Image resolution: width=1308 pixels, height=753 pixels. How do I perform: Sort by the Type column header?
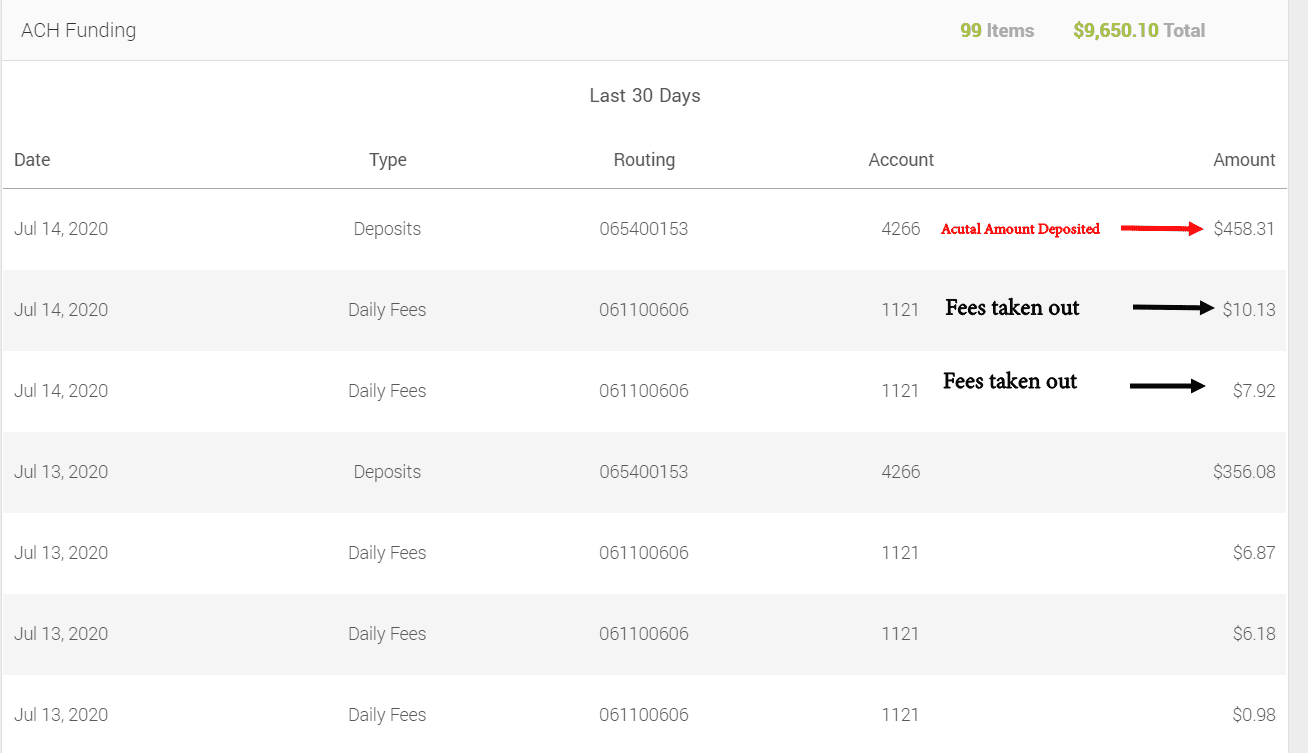point(387,160)
